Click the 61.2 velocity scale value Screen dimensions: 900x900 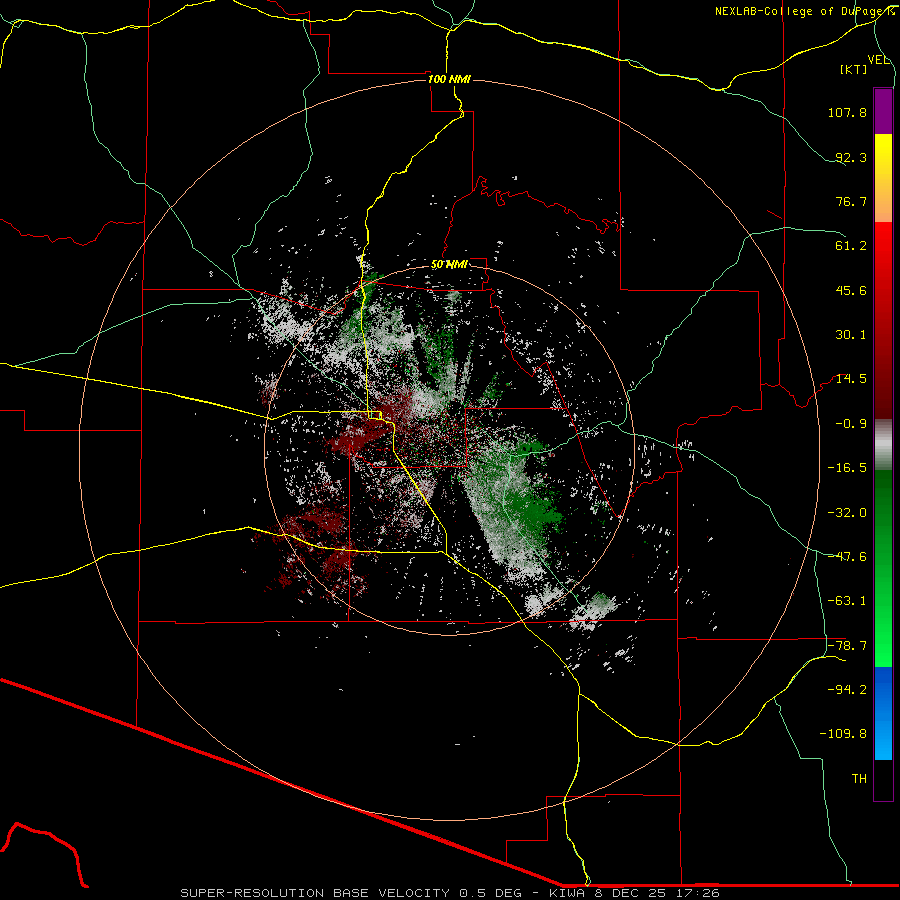851,246
